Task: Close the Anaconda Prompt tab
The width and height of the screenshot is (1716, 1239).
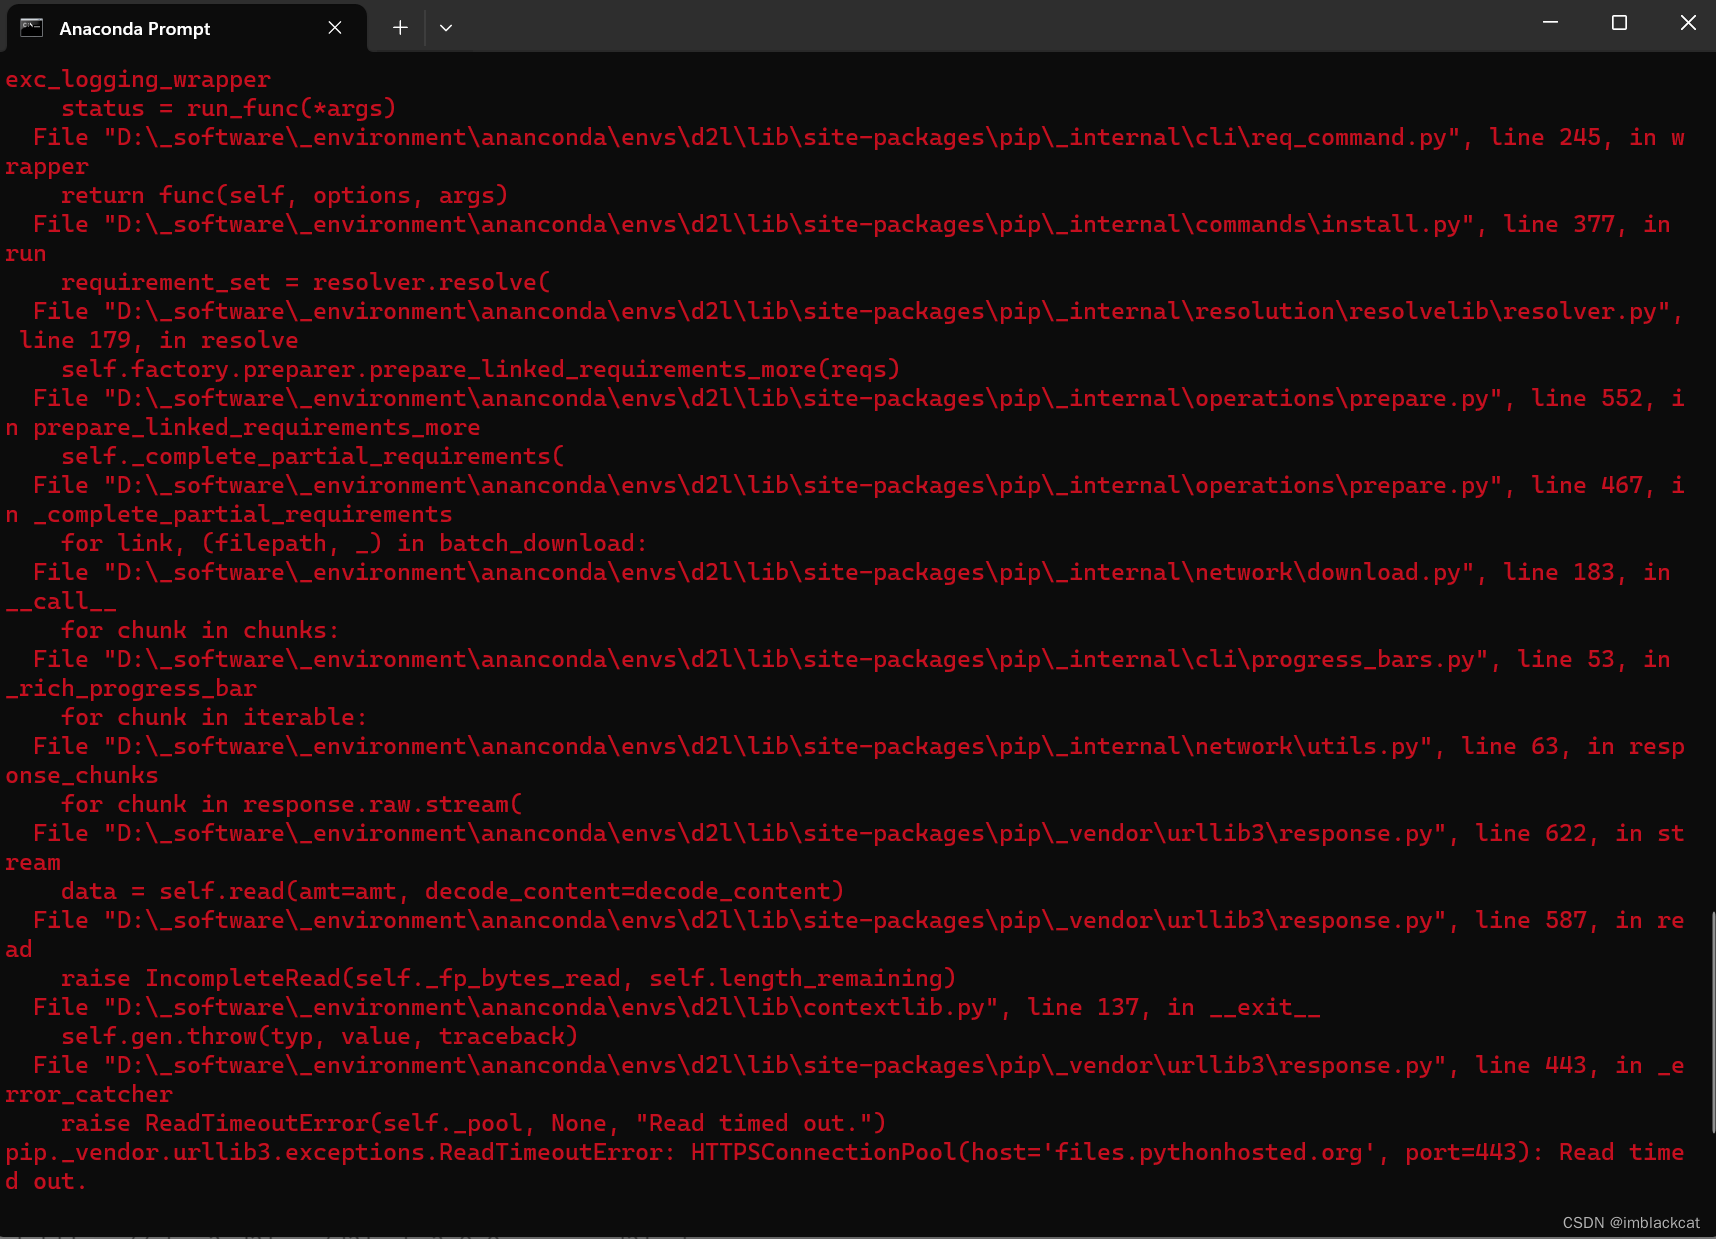Action: pyautogui.click(x=335, y=28)
